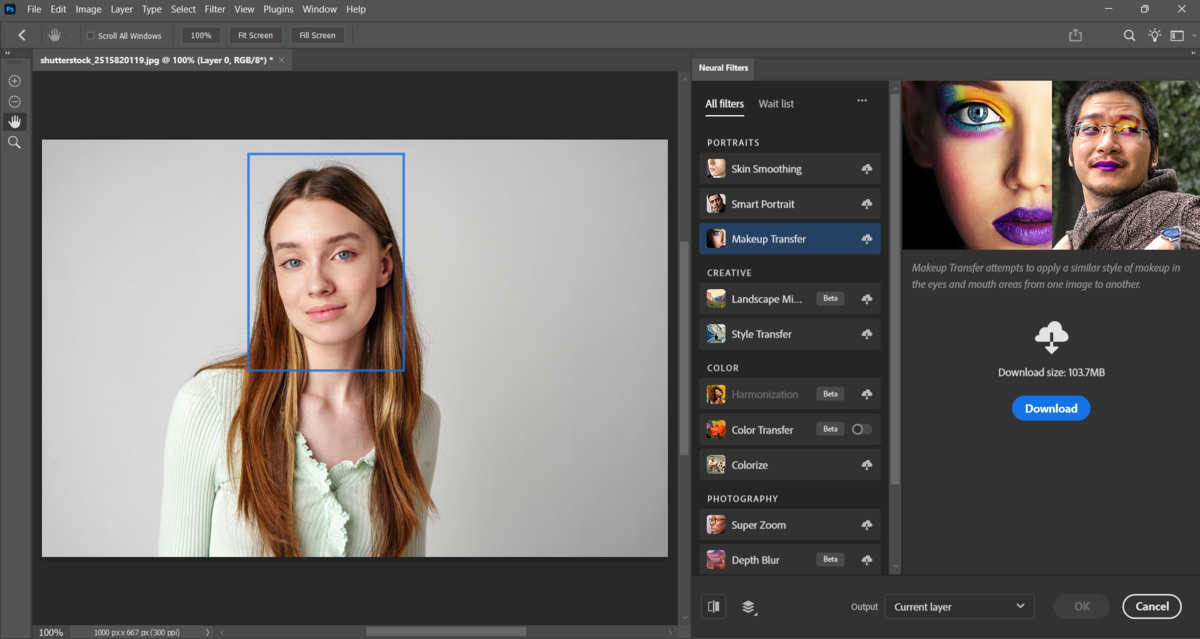The height and width of the screenshot is (639, 1200).
Task: Switch to the All filters tab
Action: [x=724, y=104]
